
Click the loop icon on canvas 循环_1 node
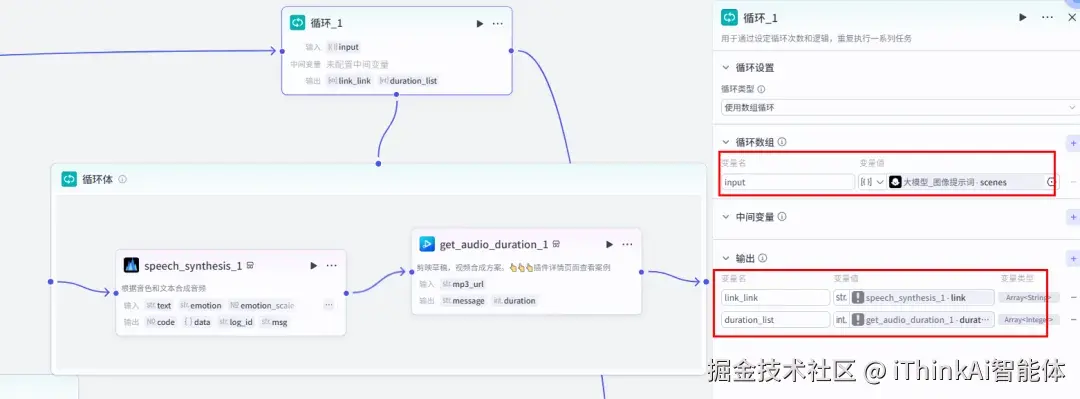tap(298, 23)
